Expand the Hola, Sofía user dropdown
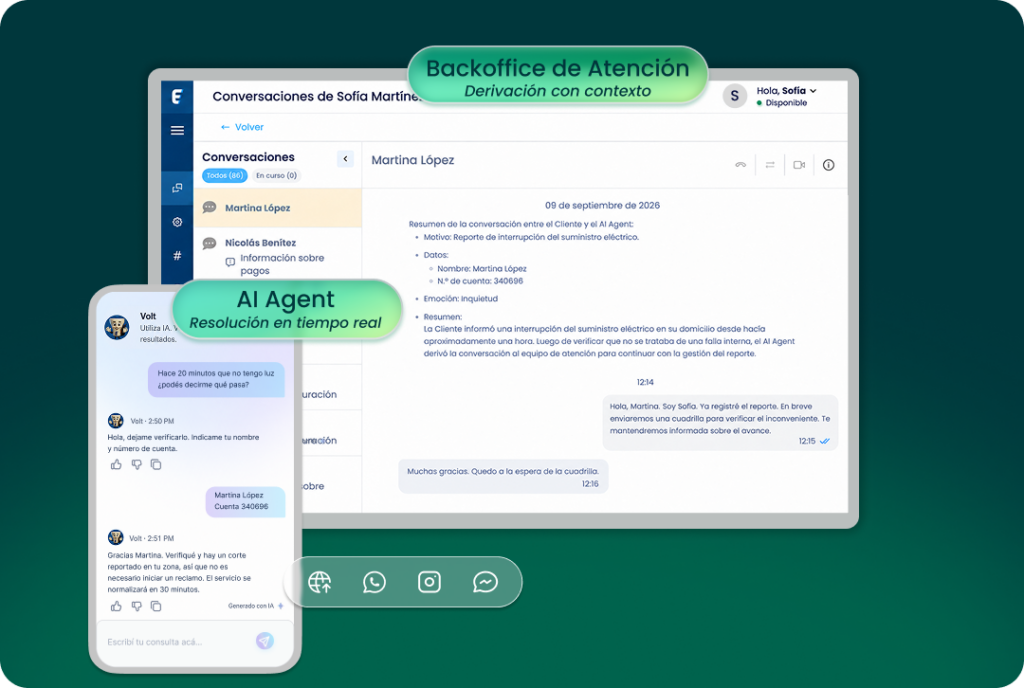 pyautogui.click(x=786, y=91)
